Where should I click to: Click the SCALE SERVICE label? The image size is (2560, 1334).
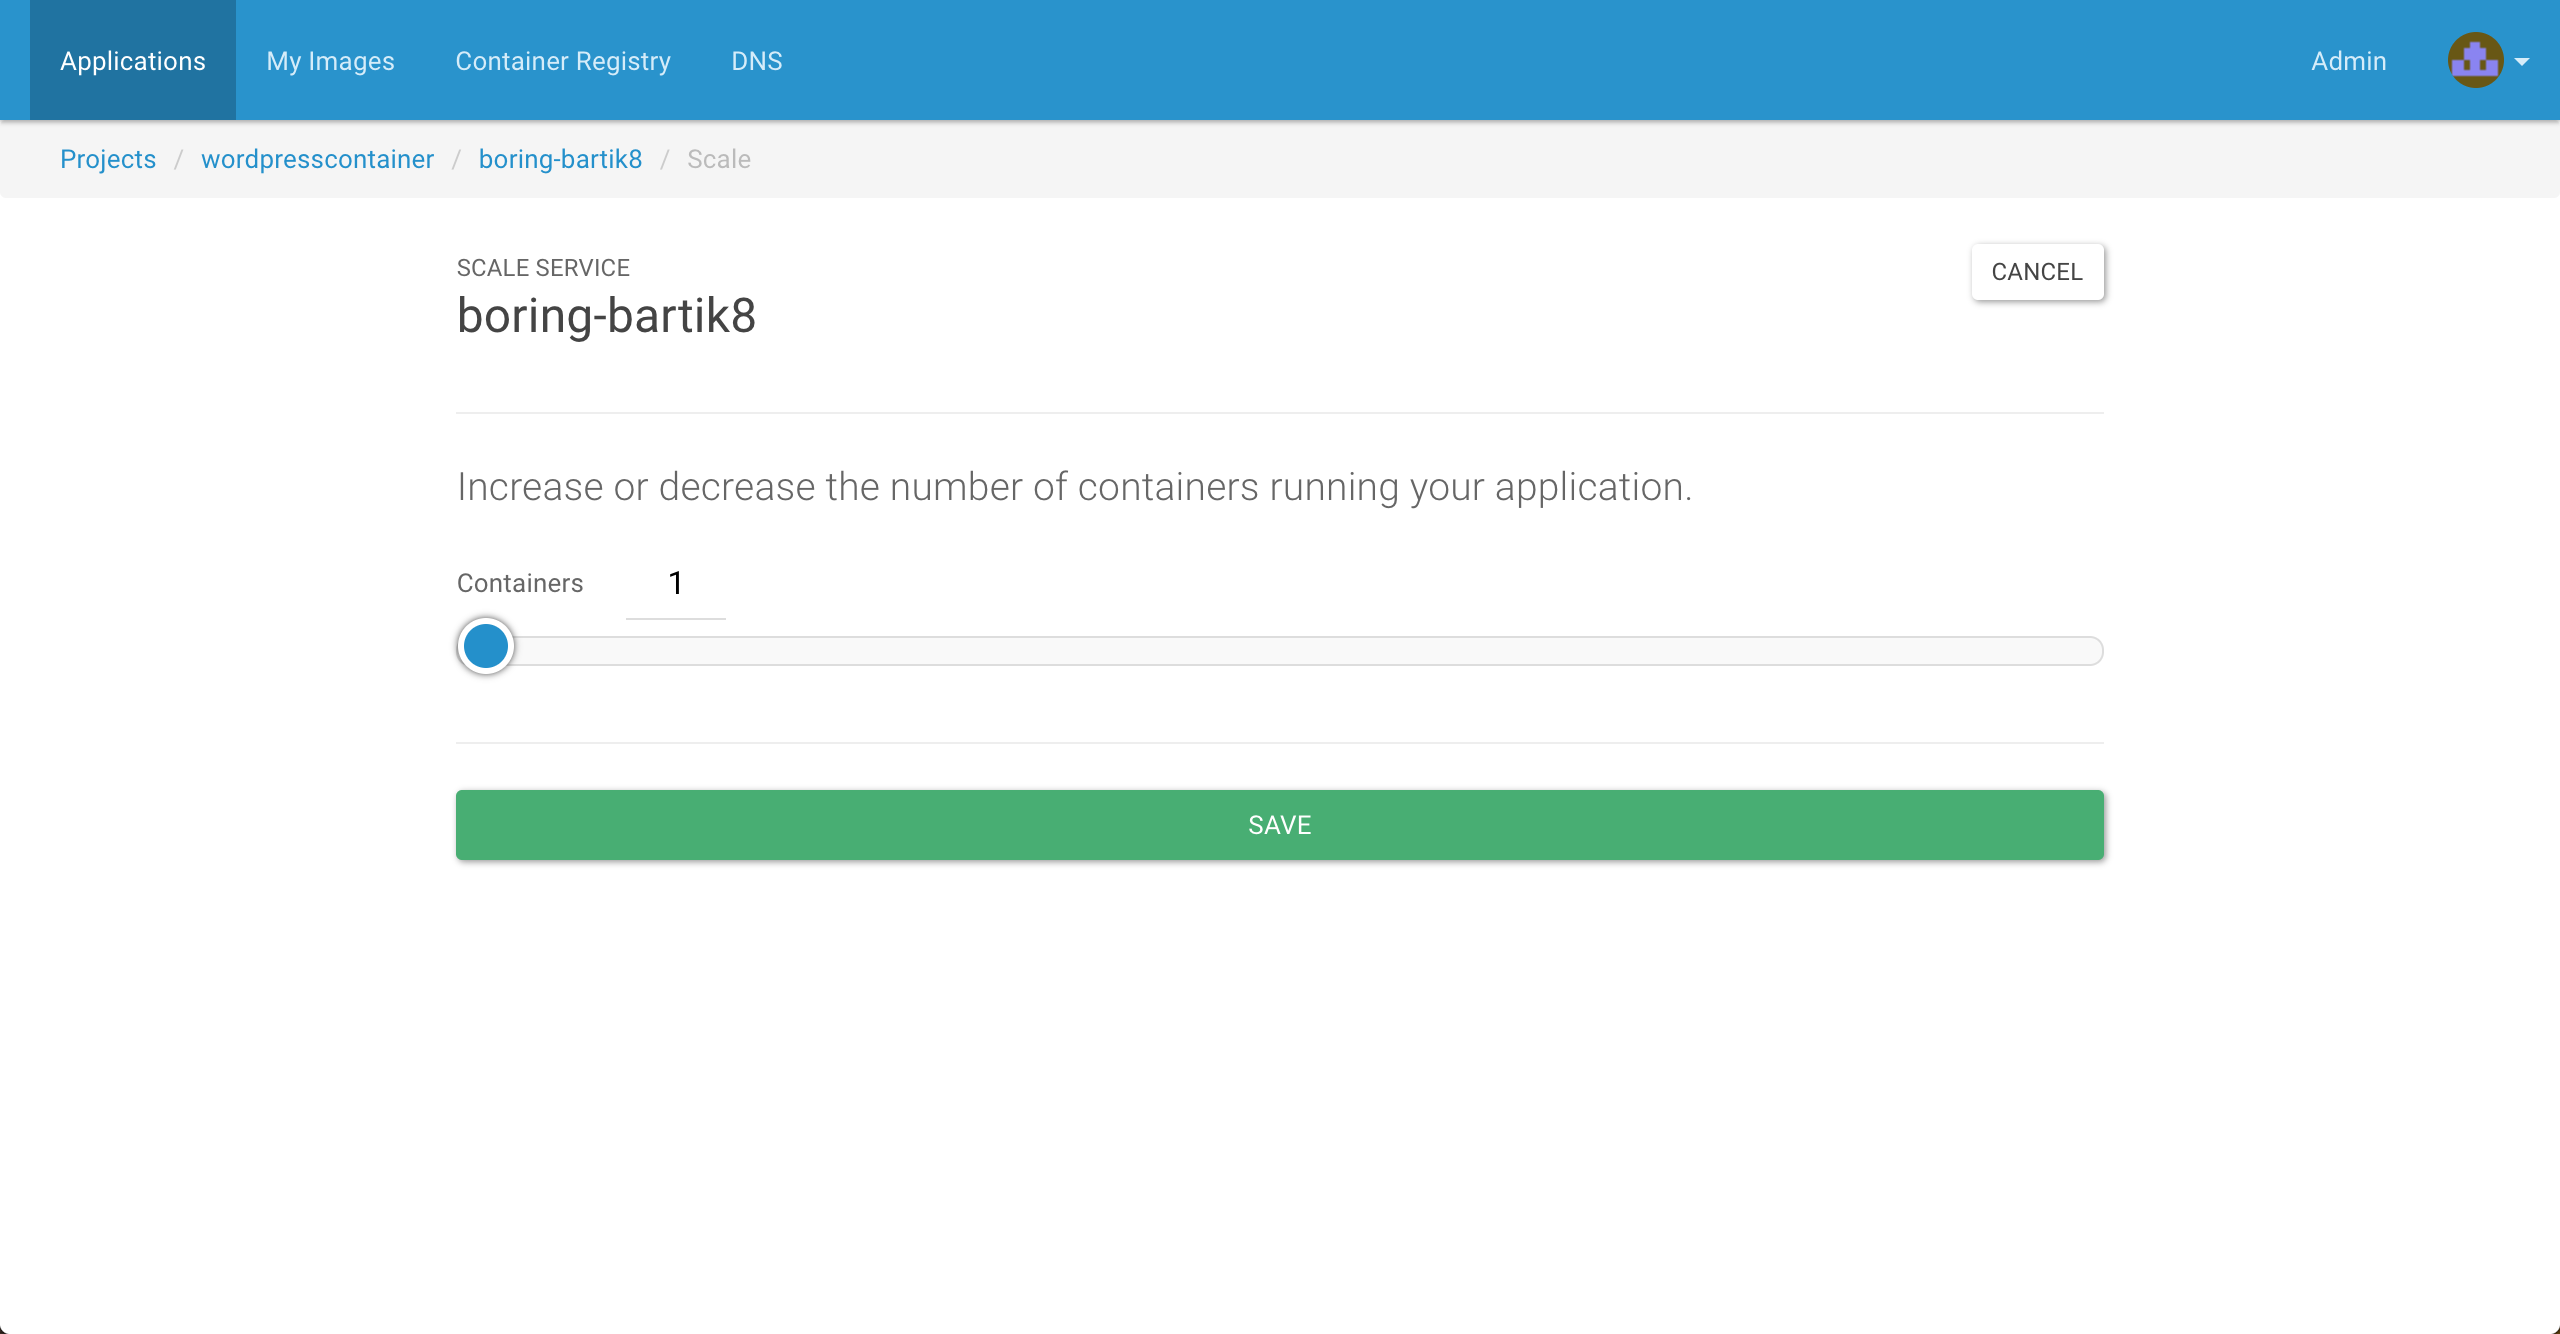pyautogui.click(x=543, y=268)
